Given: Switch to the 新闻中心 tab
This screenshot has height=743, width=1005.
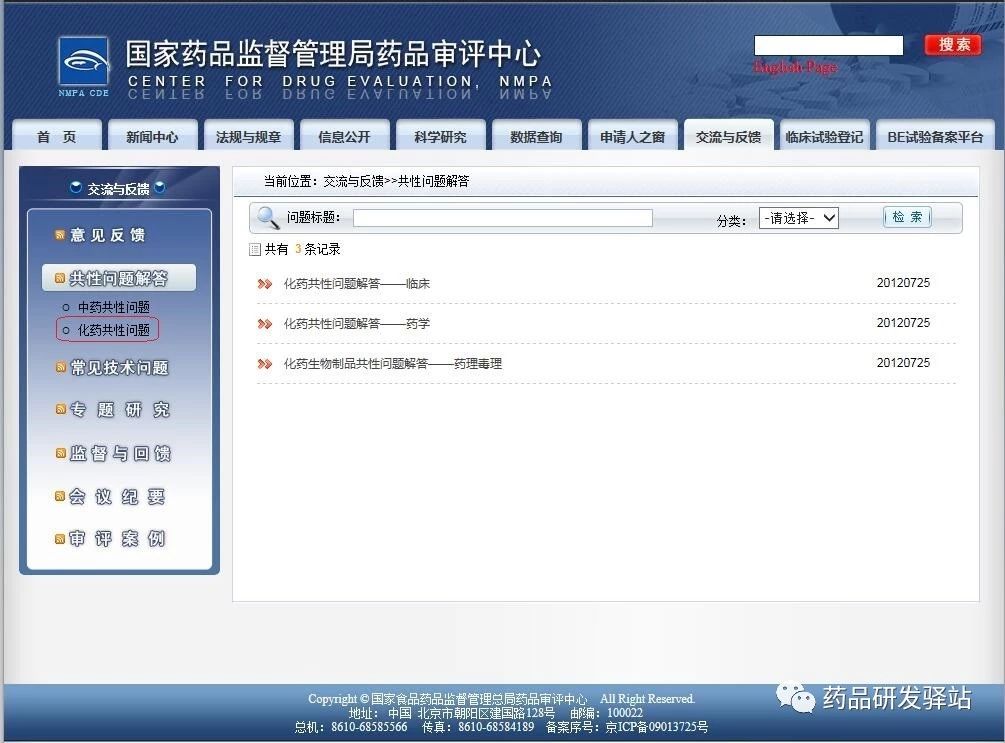Looking at the screenshot, I should click(153, 136).
